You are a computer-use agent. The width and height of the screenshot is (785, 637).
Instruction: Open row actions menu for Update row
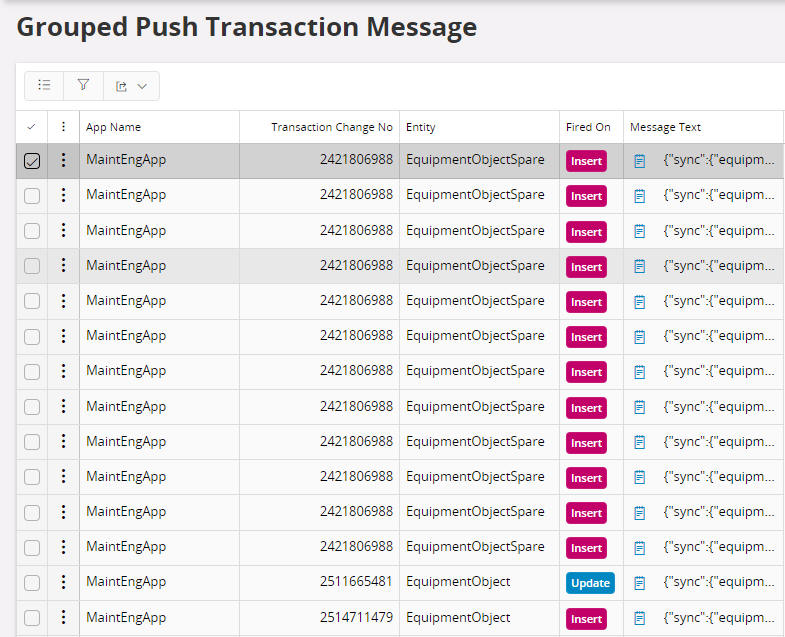[x=63, y=582]
